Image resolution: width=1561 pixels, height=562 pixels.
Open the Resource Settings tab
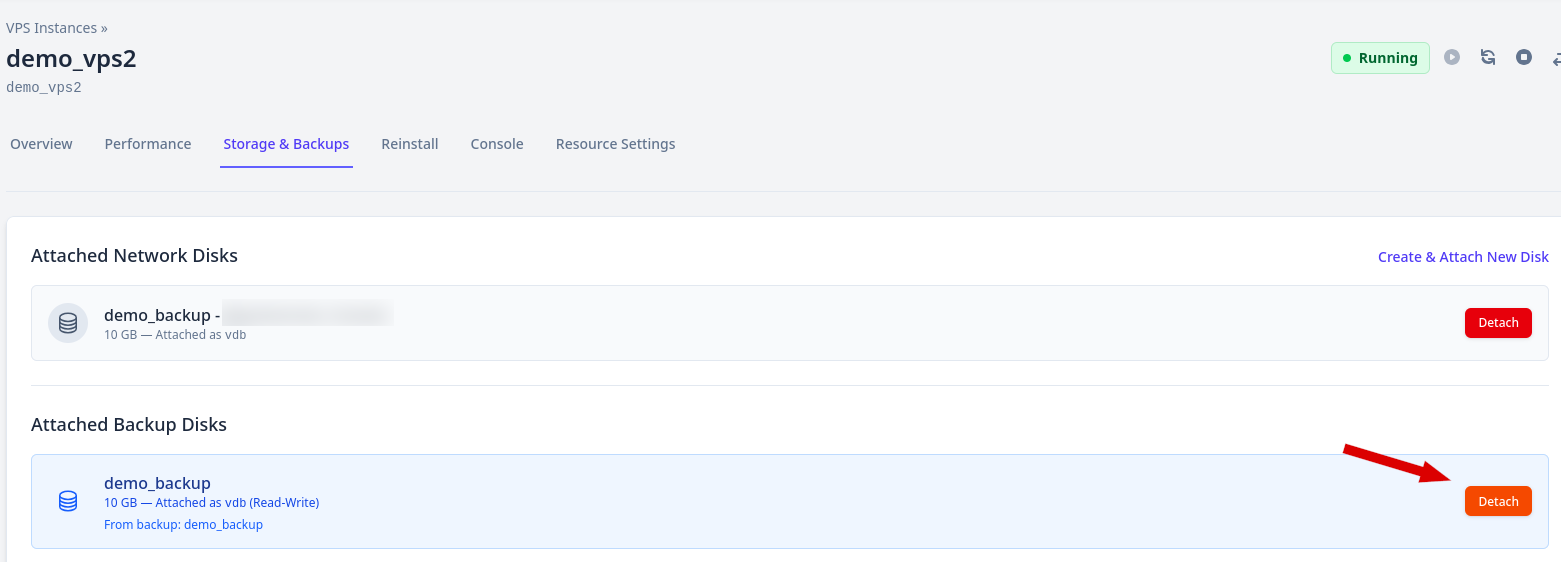(615, 144)
